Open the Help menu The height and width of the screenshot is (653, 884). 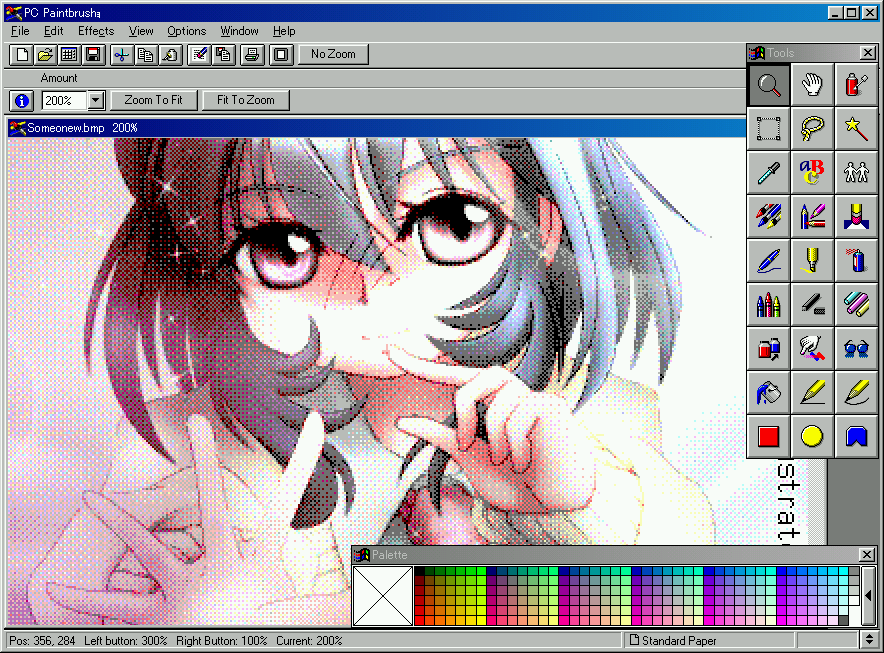click(x=284, y=31)
